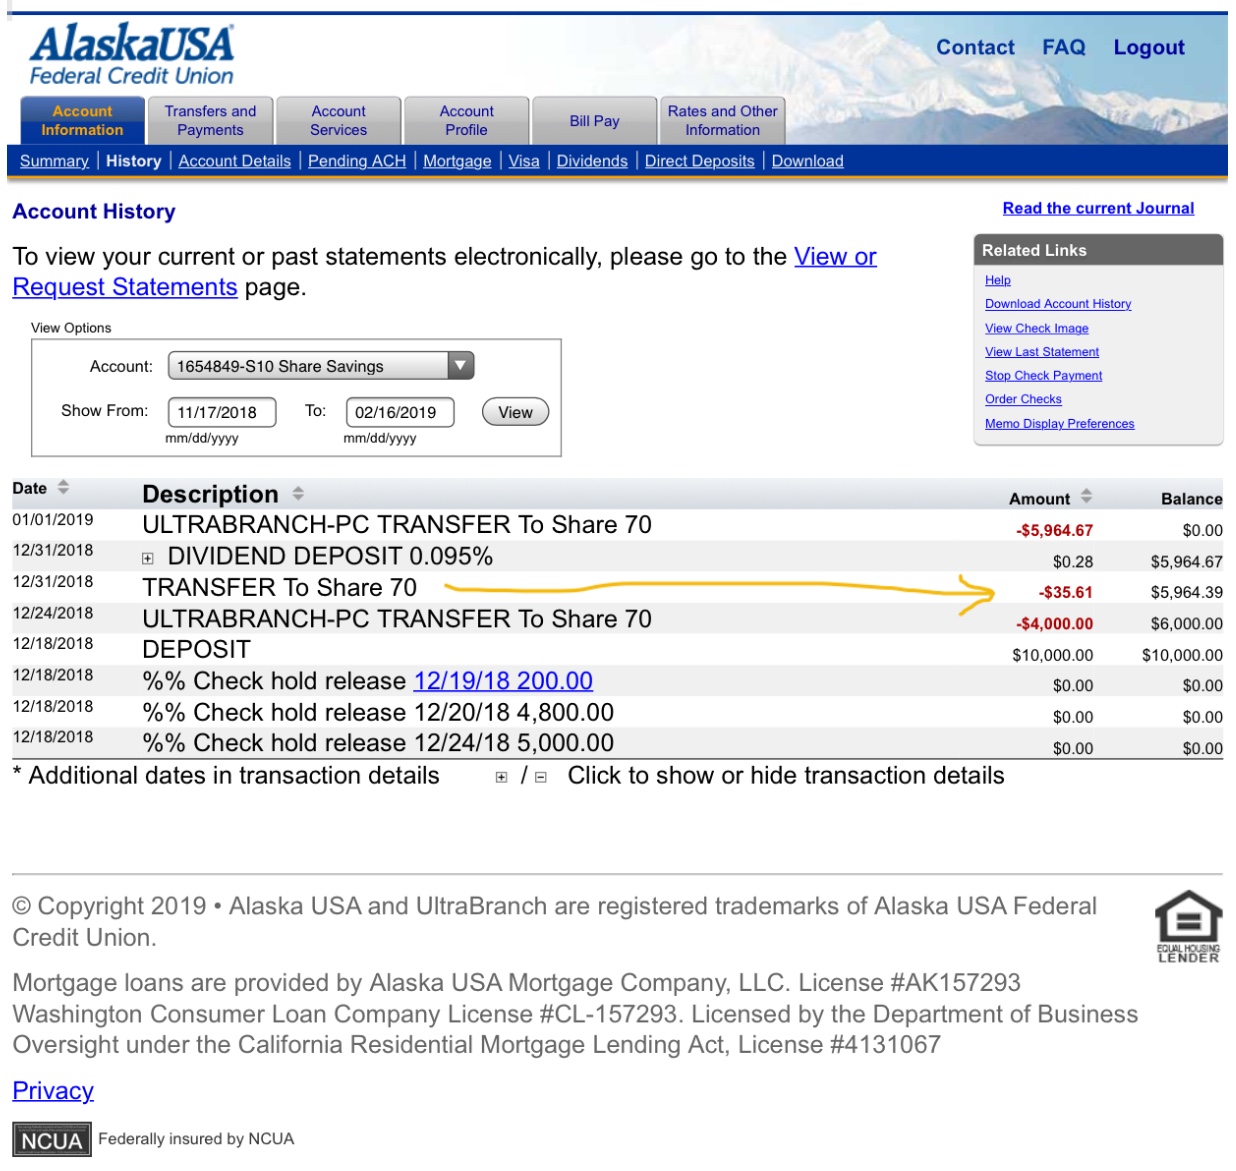Open View Last Statement link
1236x1171 pixels.
pyautogui.click(x=1042, y=352)
